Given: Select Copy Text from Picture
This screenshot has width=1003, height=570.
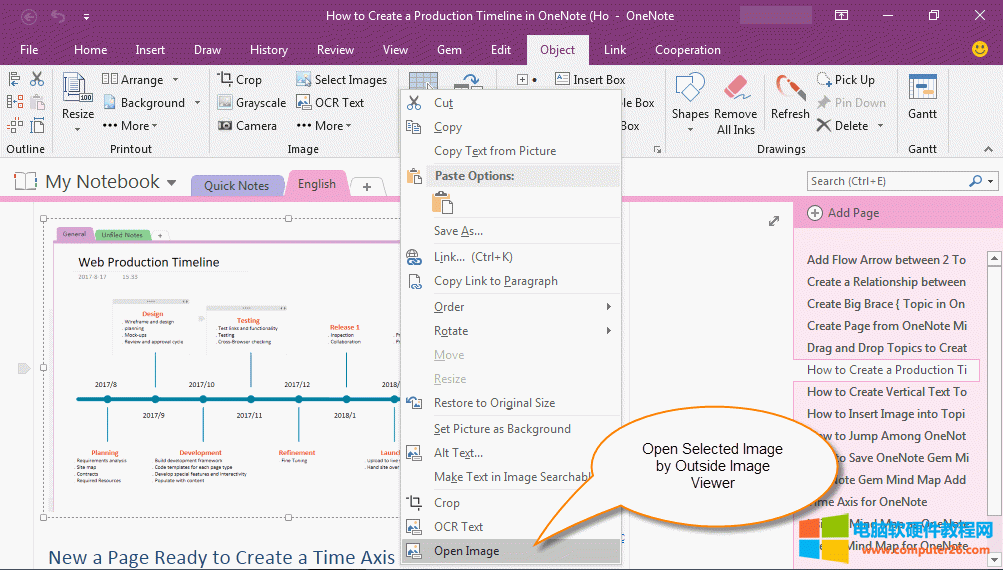Looking at the screenshot, I should (x=495, y=151).
